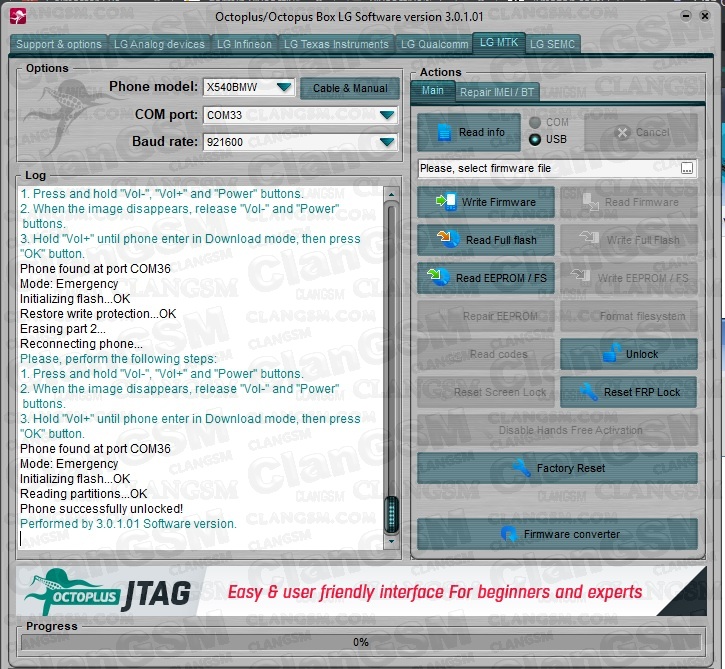Click the log scroll up arrow

click(x=391, y=194)
